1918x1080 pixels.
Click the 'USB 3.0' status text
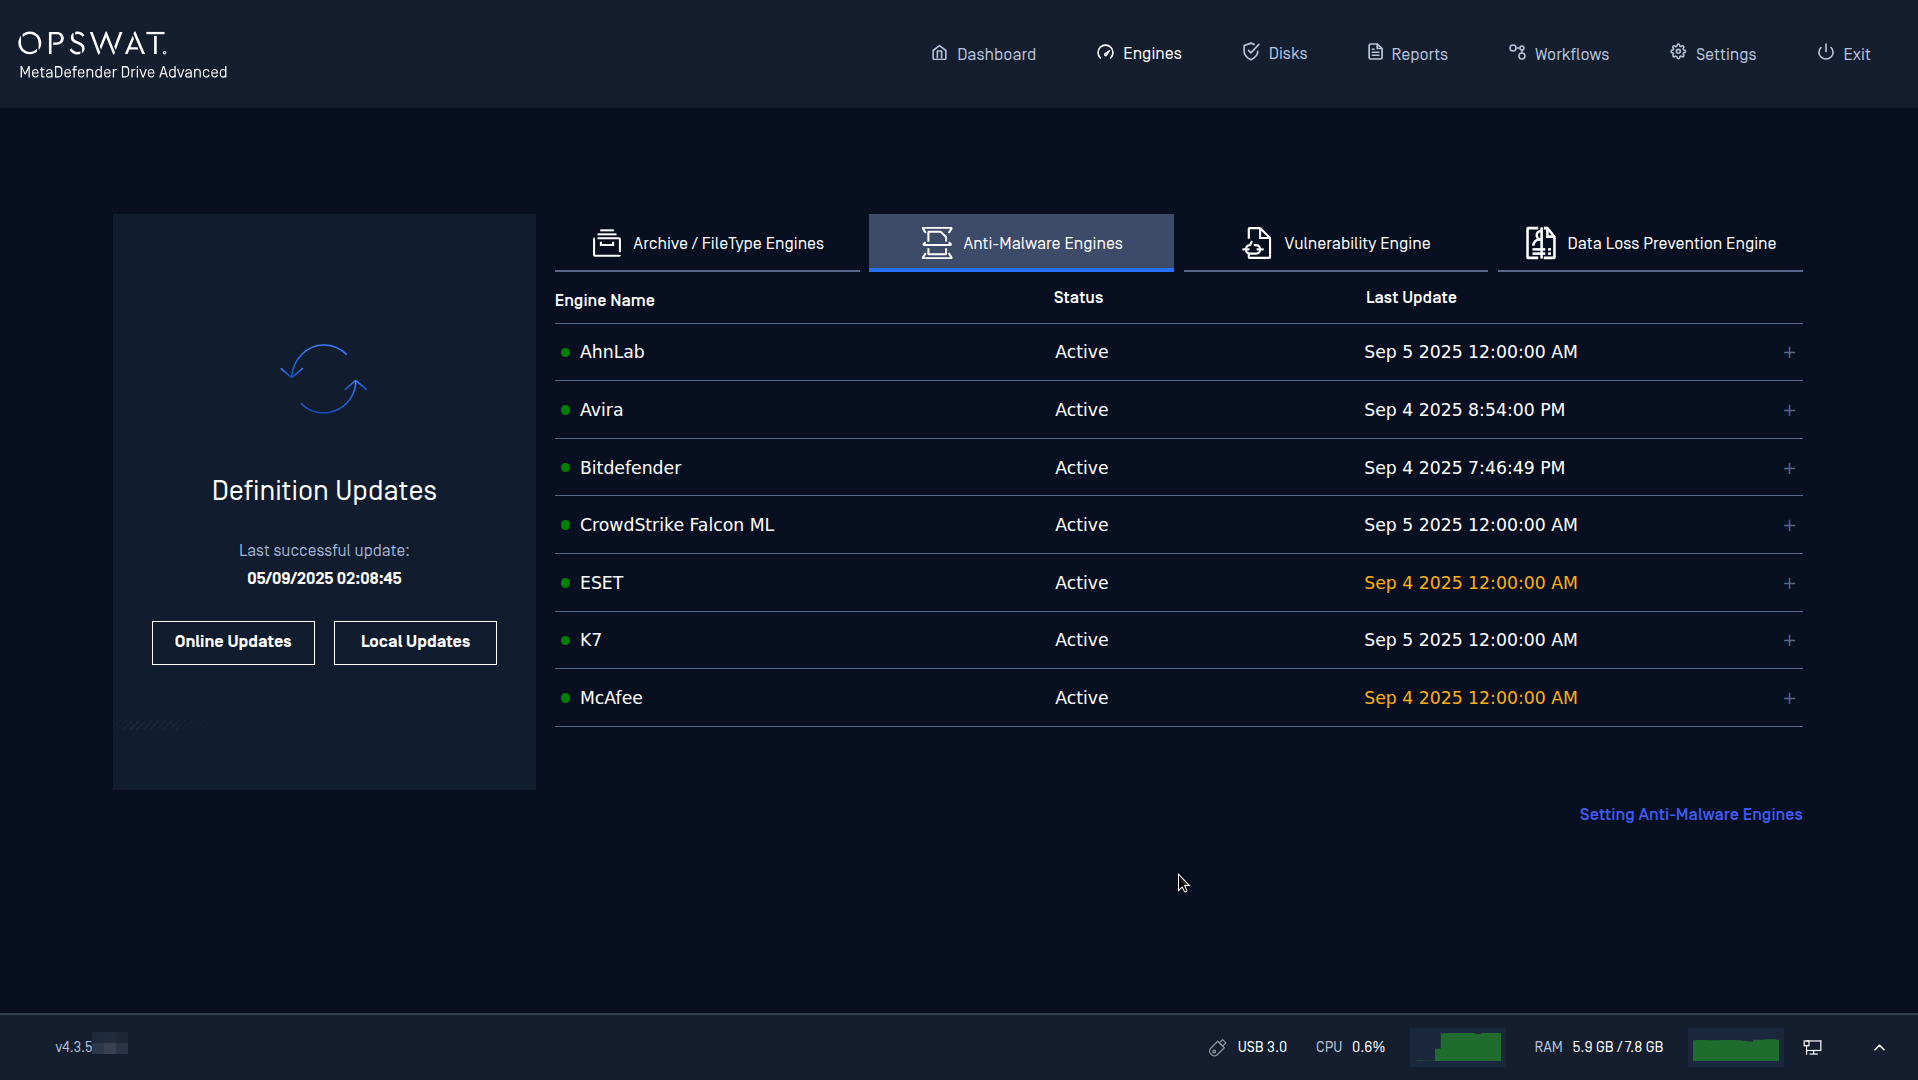pos(1262,1047)
